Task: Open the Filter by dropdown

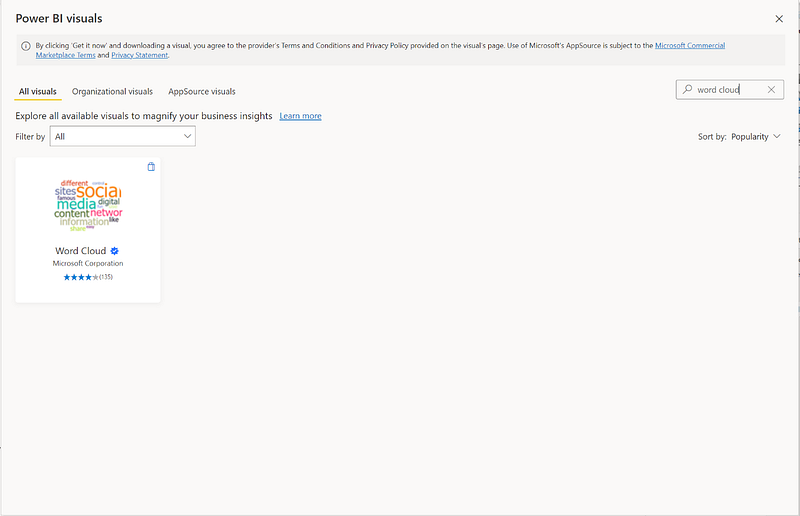Action: 122,136
